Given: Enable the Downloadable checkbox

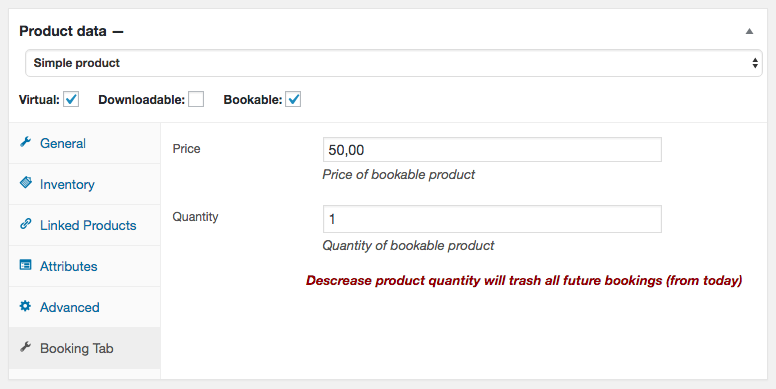Looking at the screenshot, I should [x=196, y=99].
